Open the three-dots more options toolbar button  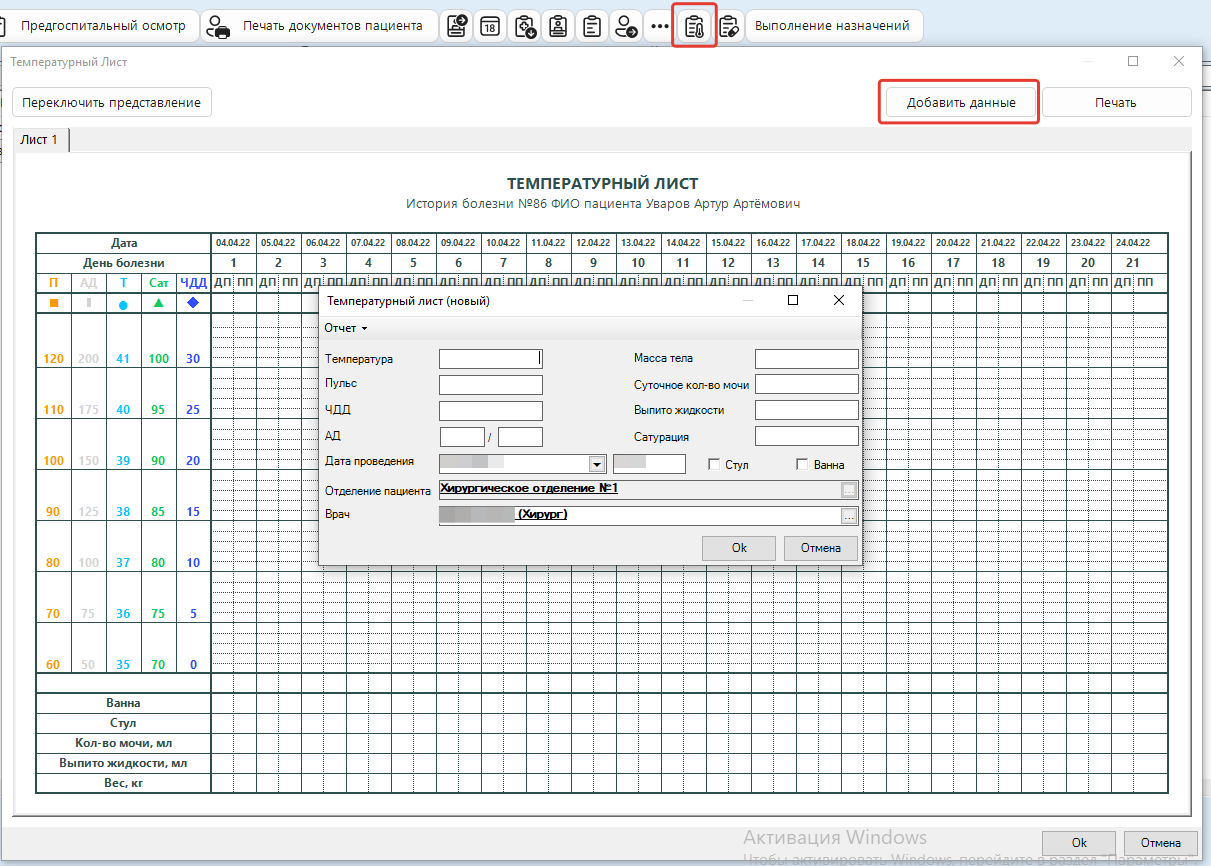[x=659, y=26]
